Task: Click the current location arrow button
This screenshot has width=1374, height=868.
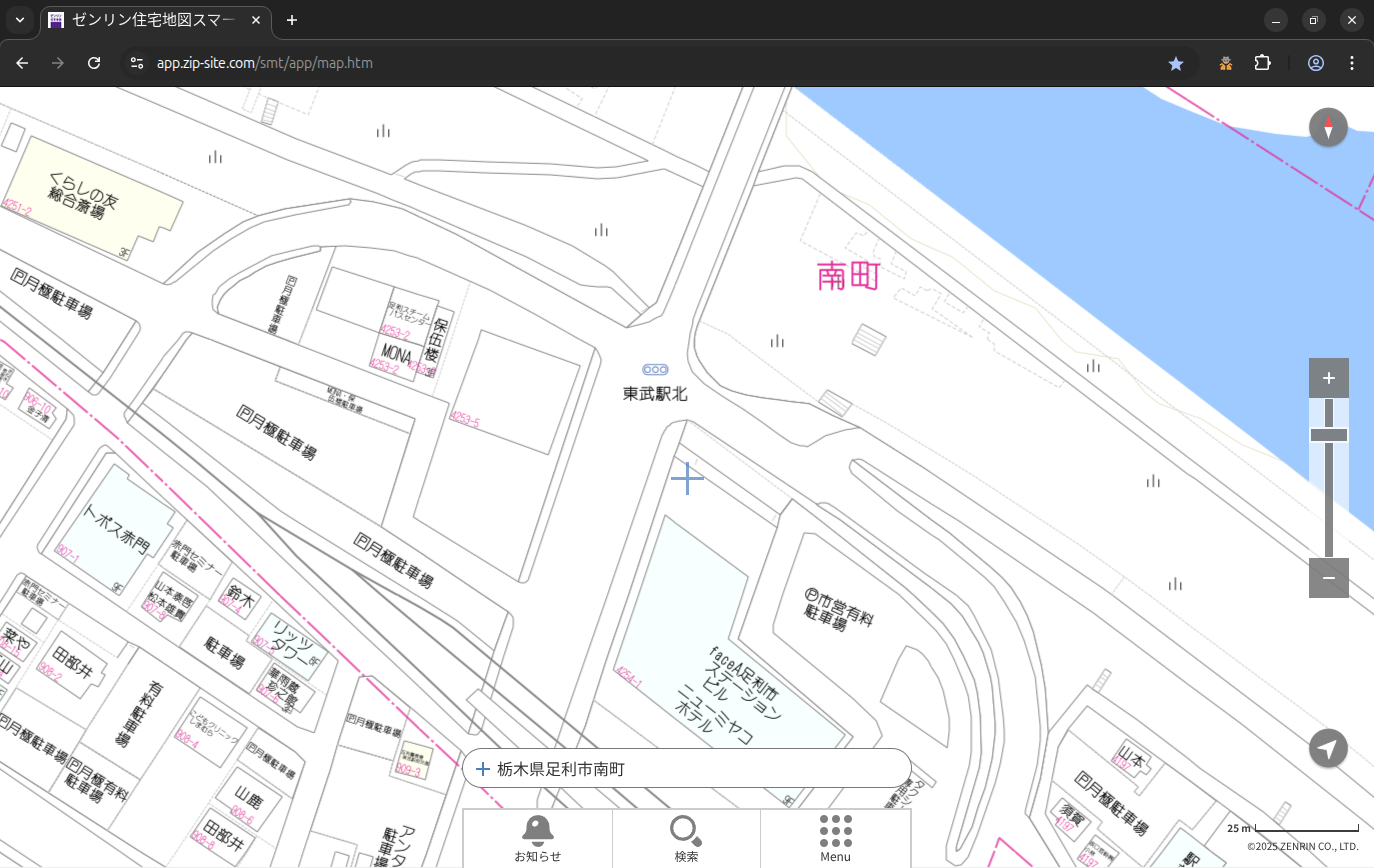Action: tap(1328, 748)
